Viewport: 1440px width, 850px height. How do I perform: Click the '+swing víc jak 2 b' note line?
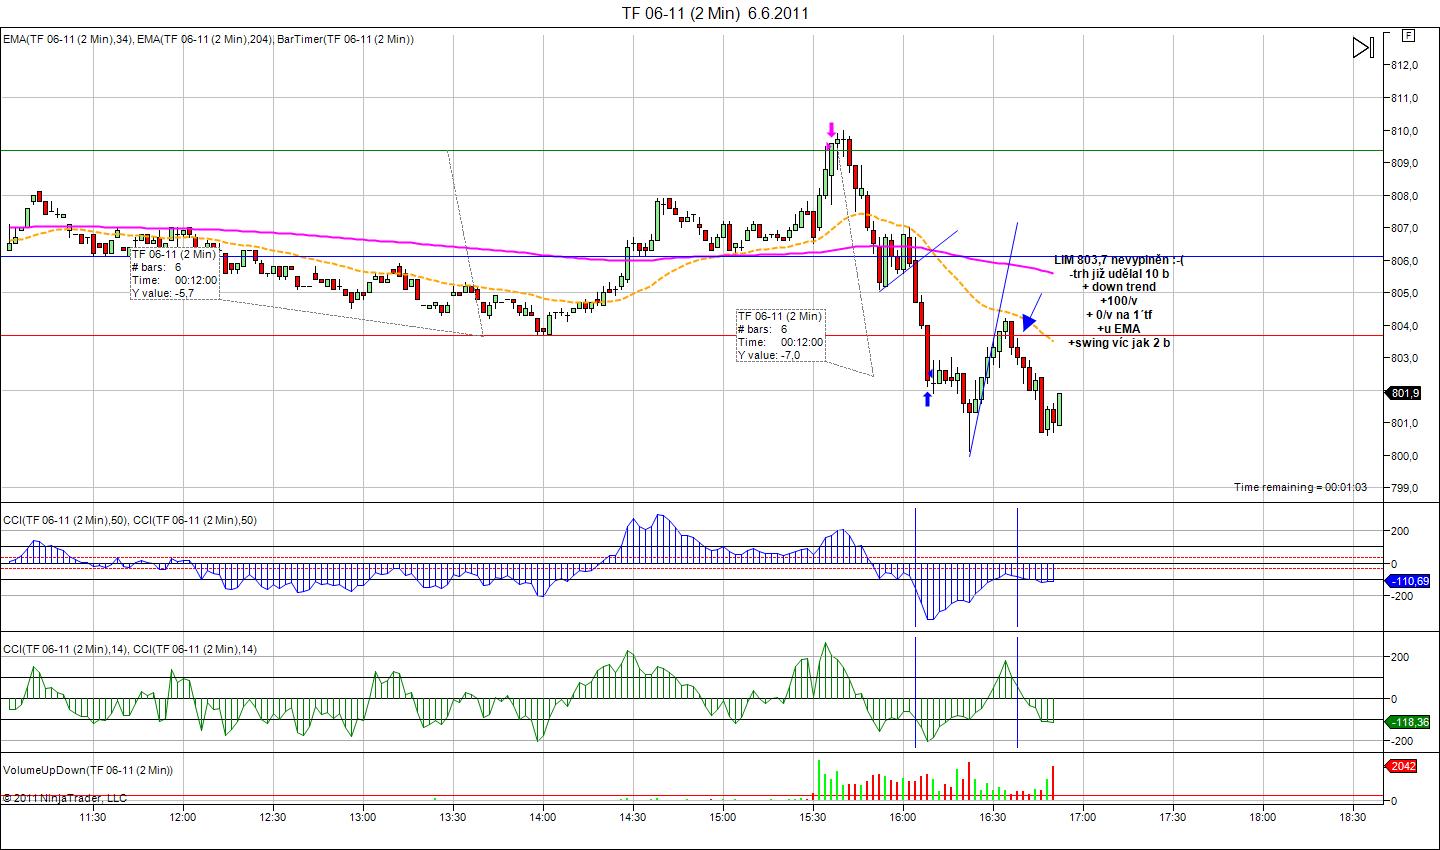point(1119,343)
